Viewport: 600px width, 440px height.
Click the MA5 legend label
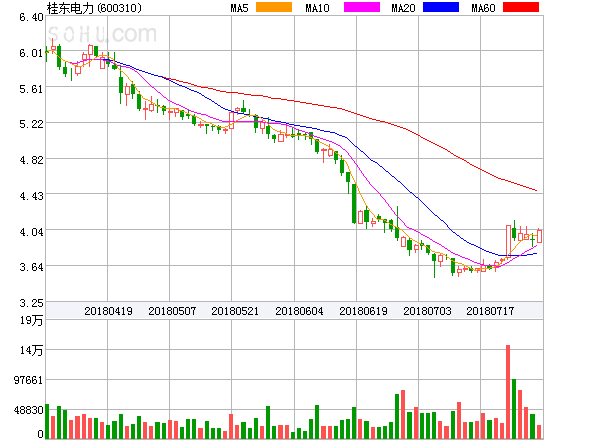tap(239, 8)
